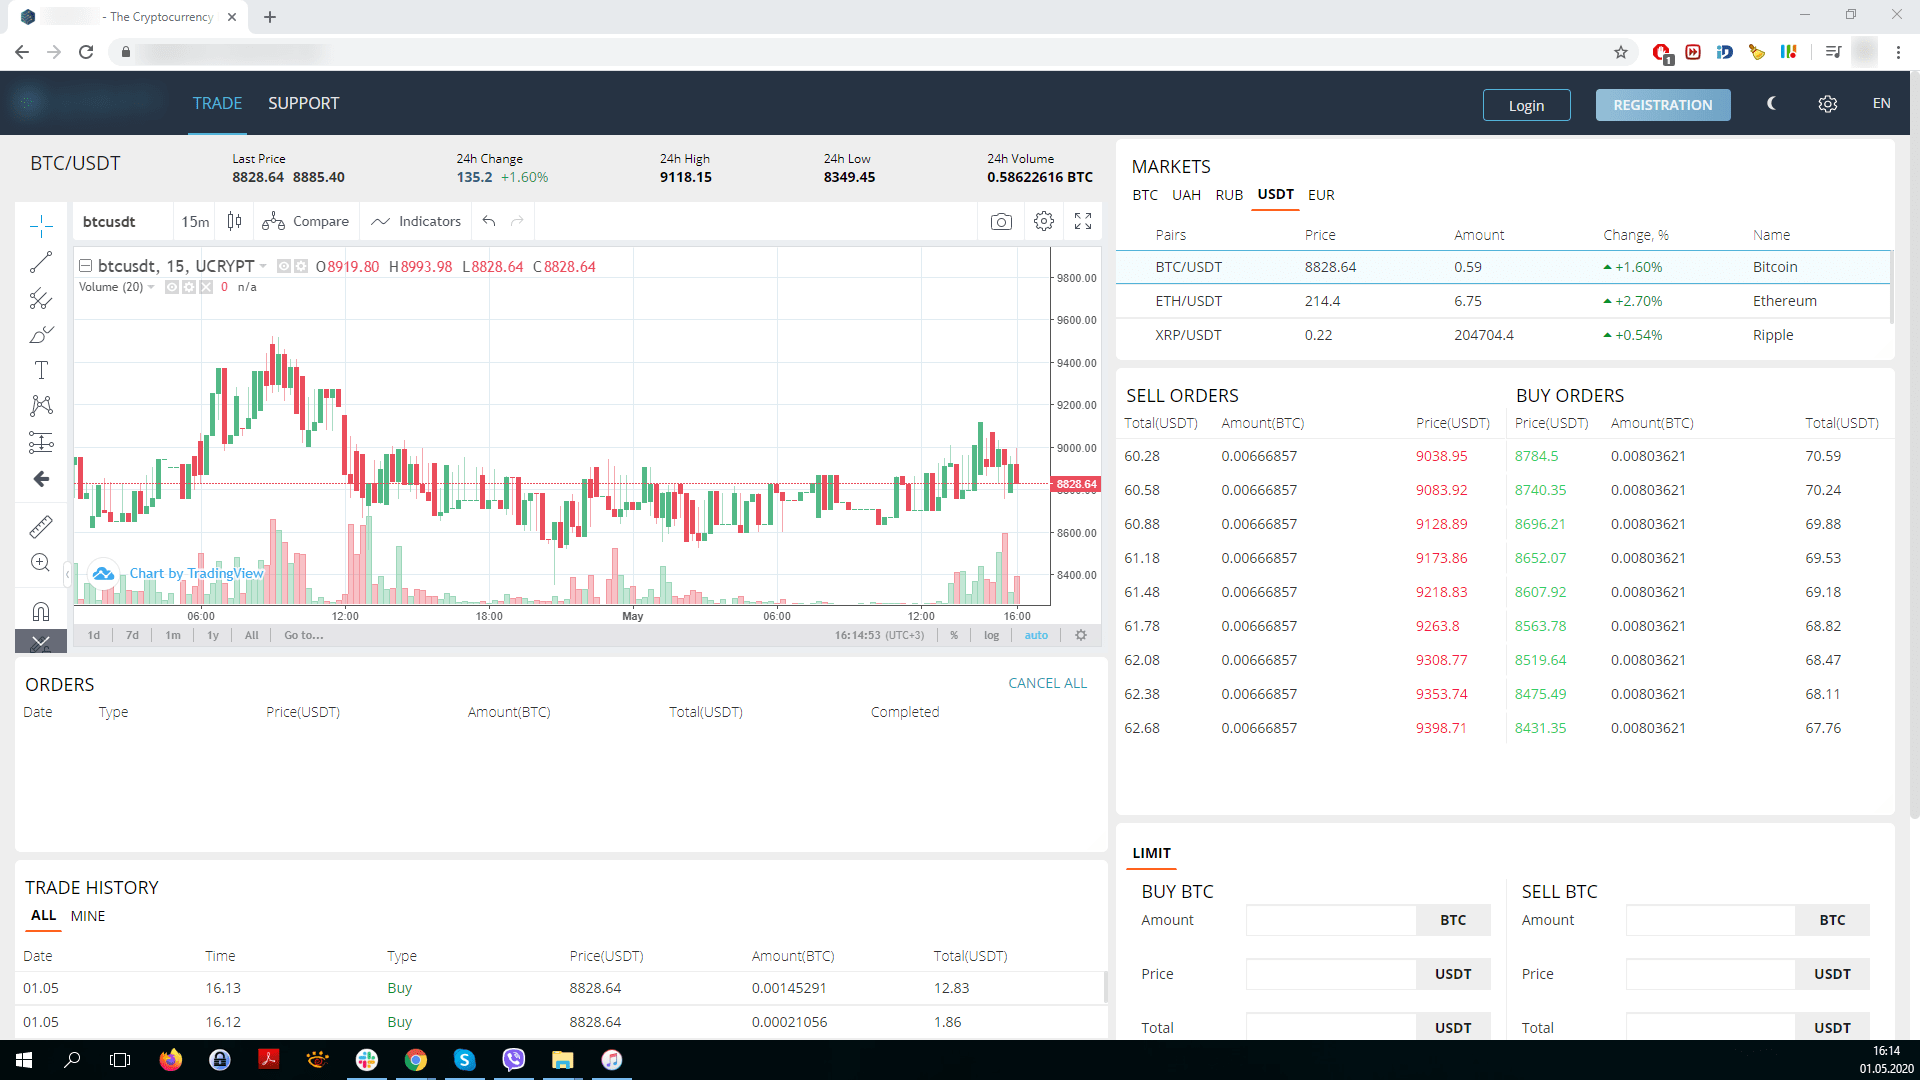1920x1080 pixels.
Task: Select the pitchfork drawing tool
Action: click(x=41, y=298)
